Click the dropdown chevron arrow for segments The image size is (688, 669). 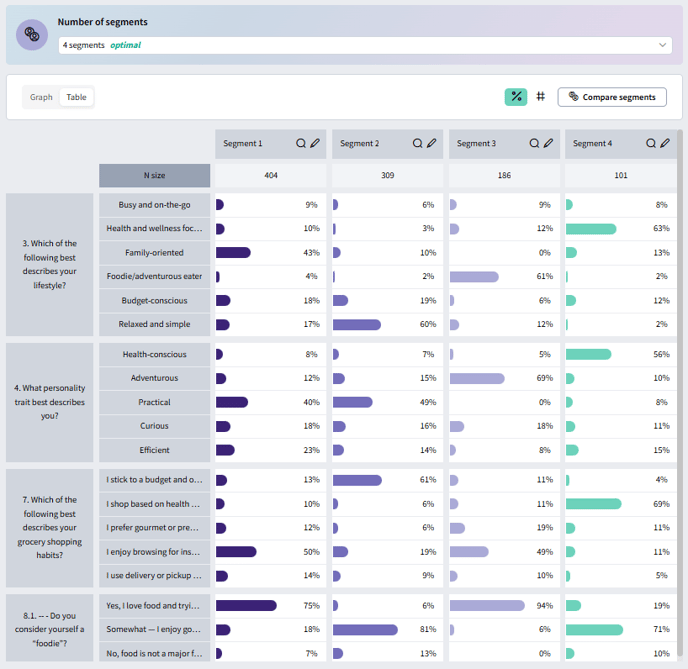(663, 45)
